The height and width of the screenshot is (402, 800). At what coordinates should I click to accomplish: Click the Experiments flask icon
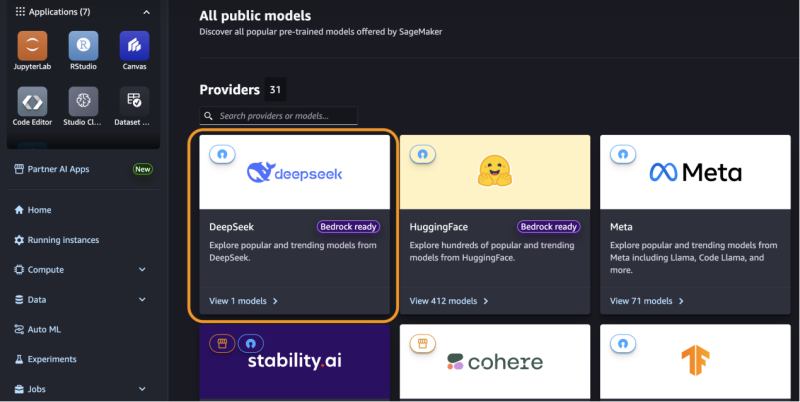click(x=19, y=359)
